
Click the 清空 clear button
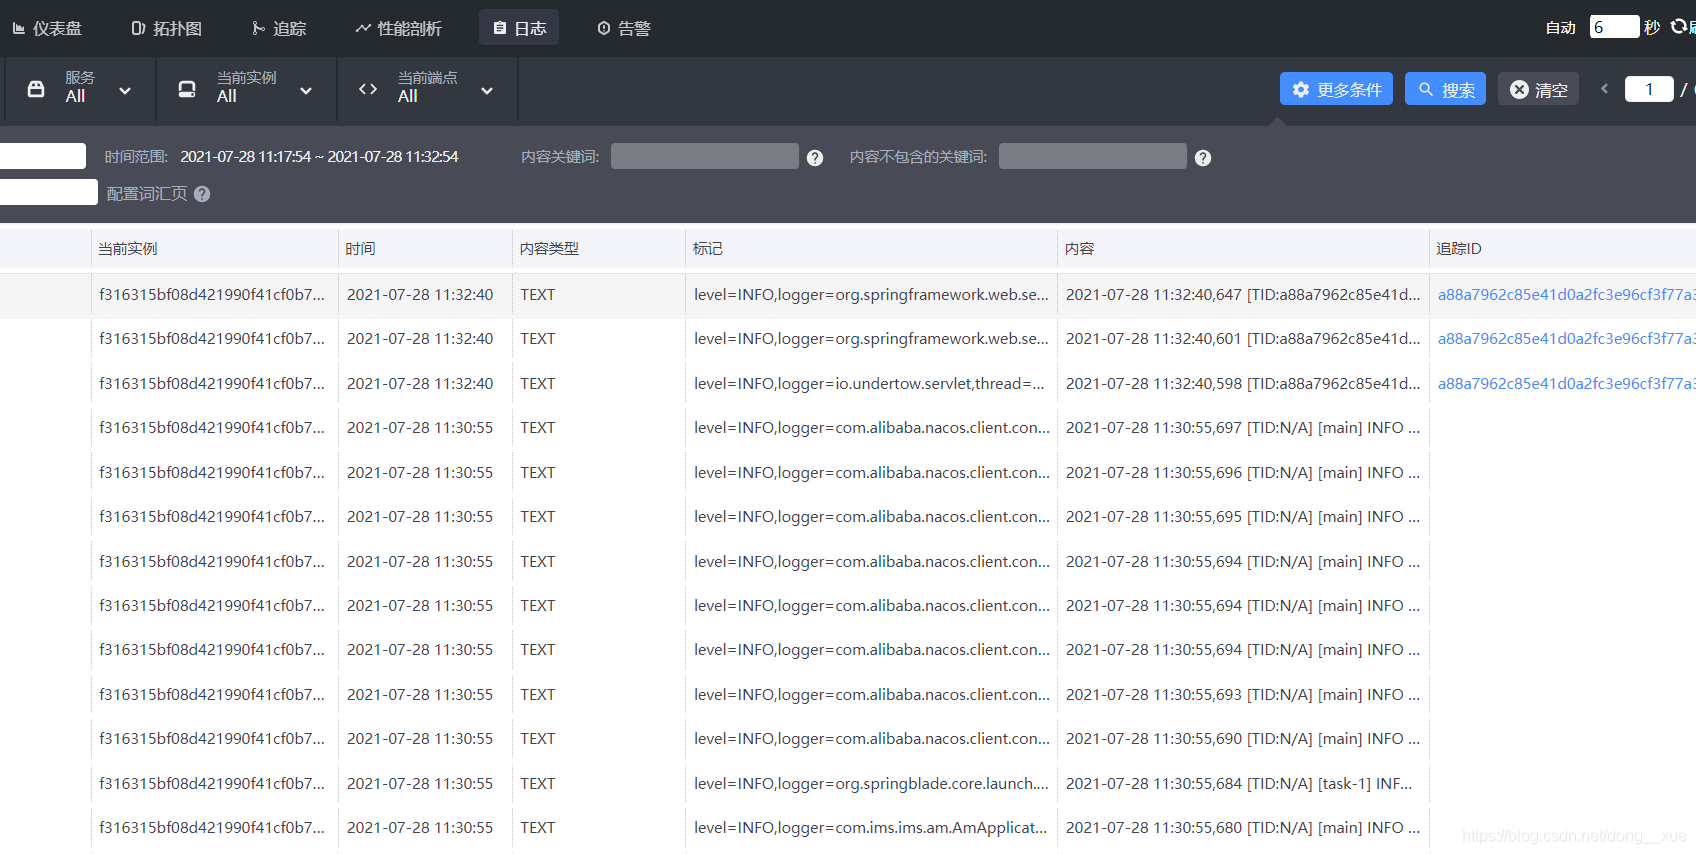pos(1538,89)
